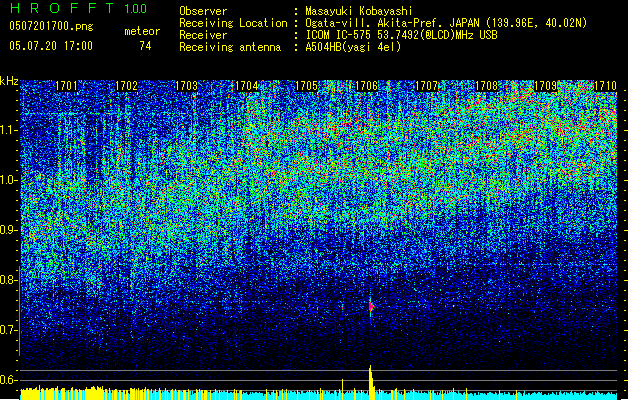
Task: Click the 1707 time marker
Action: 426,86
